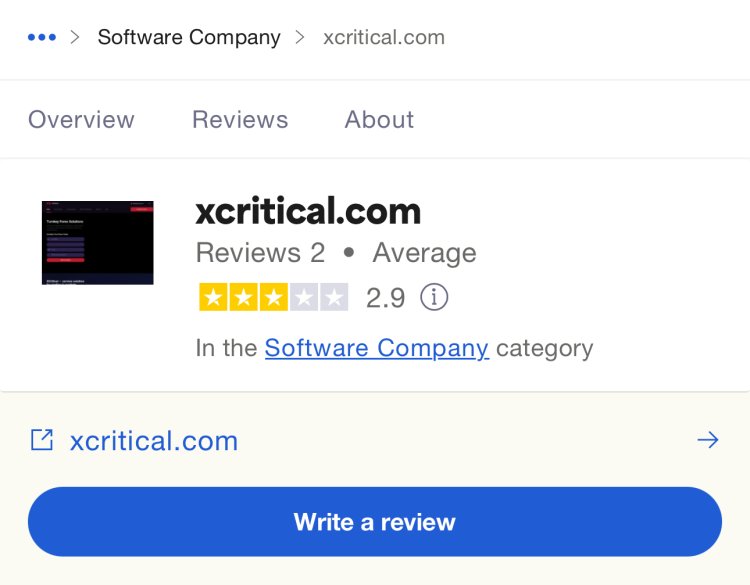Open Software Company category link
This screenshot has width=750, height=585.
[x=376, y=348]
